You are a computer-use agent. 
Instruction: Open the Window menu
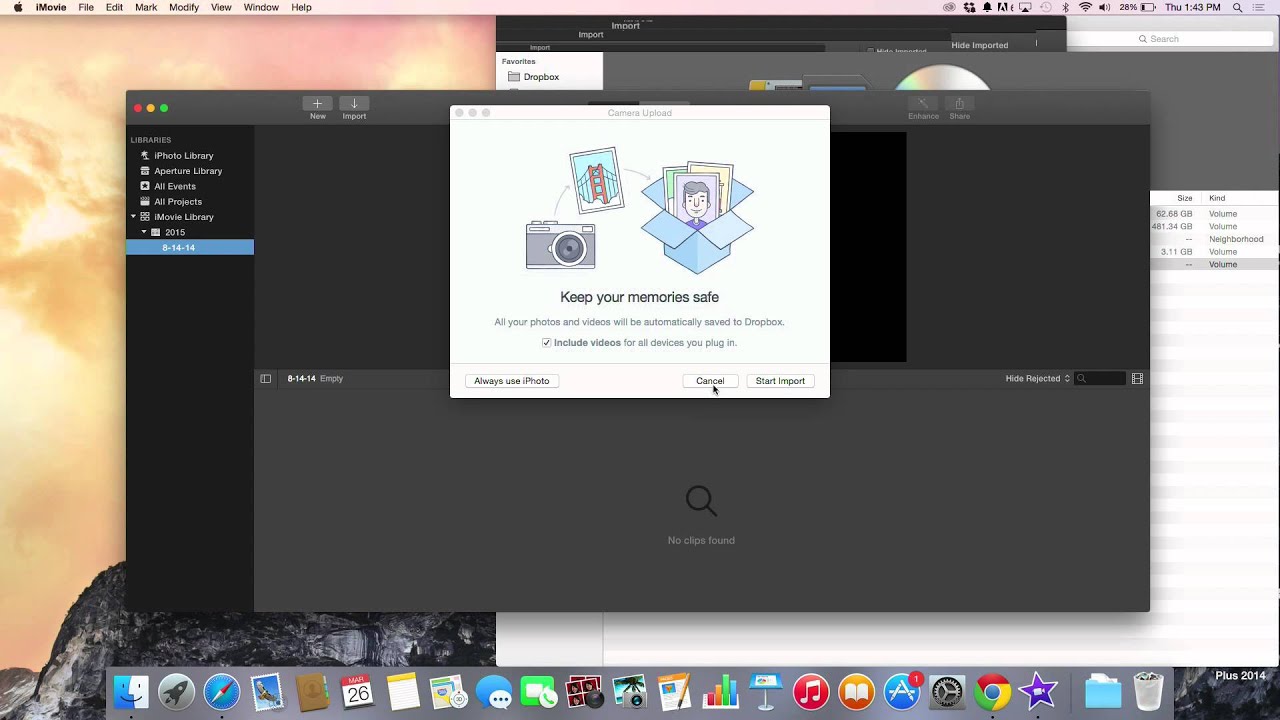click(261, 7)
